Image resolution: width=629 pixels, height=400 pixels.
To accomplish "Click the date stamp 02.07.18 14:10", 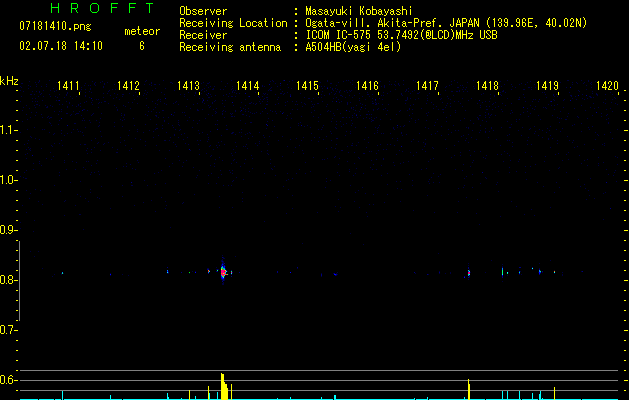I will tap(61, 46).
